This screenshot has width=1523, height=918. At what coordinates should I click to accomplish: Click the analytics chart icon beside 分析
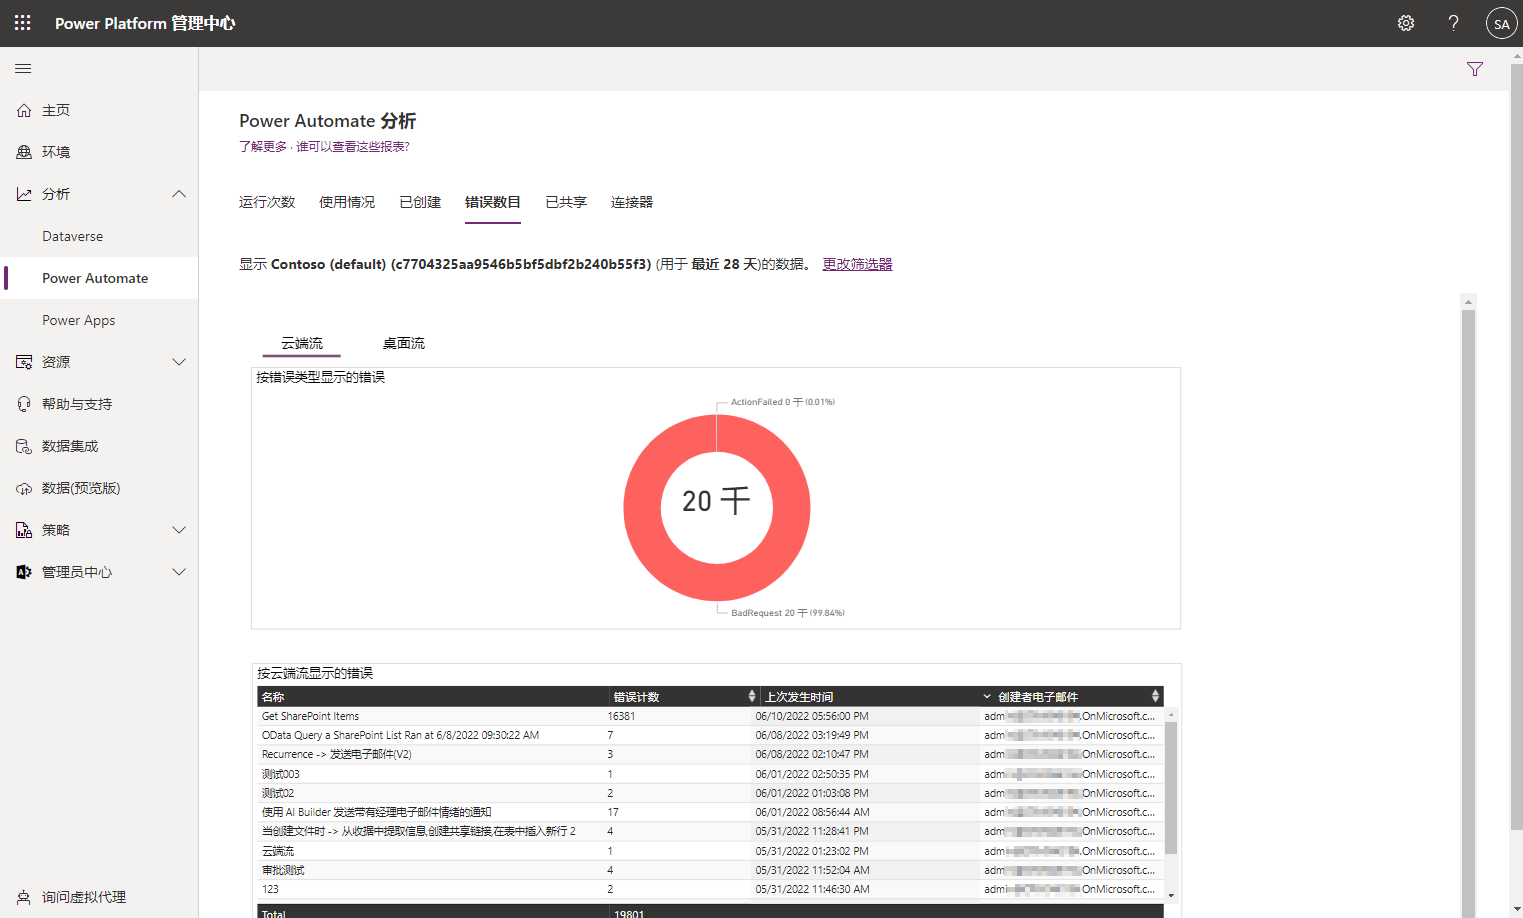[x=24, y=194]
